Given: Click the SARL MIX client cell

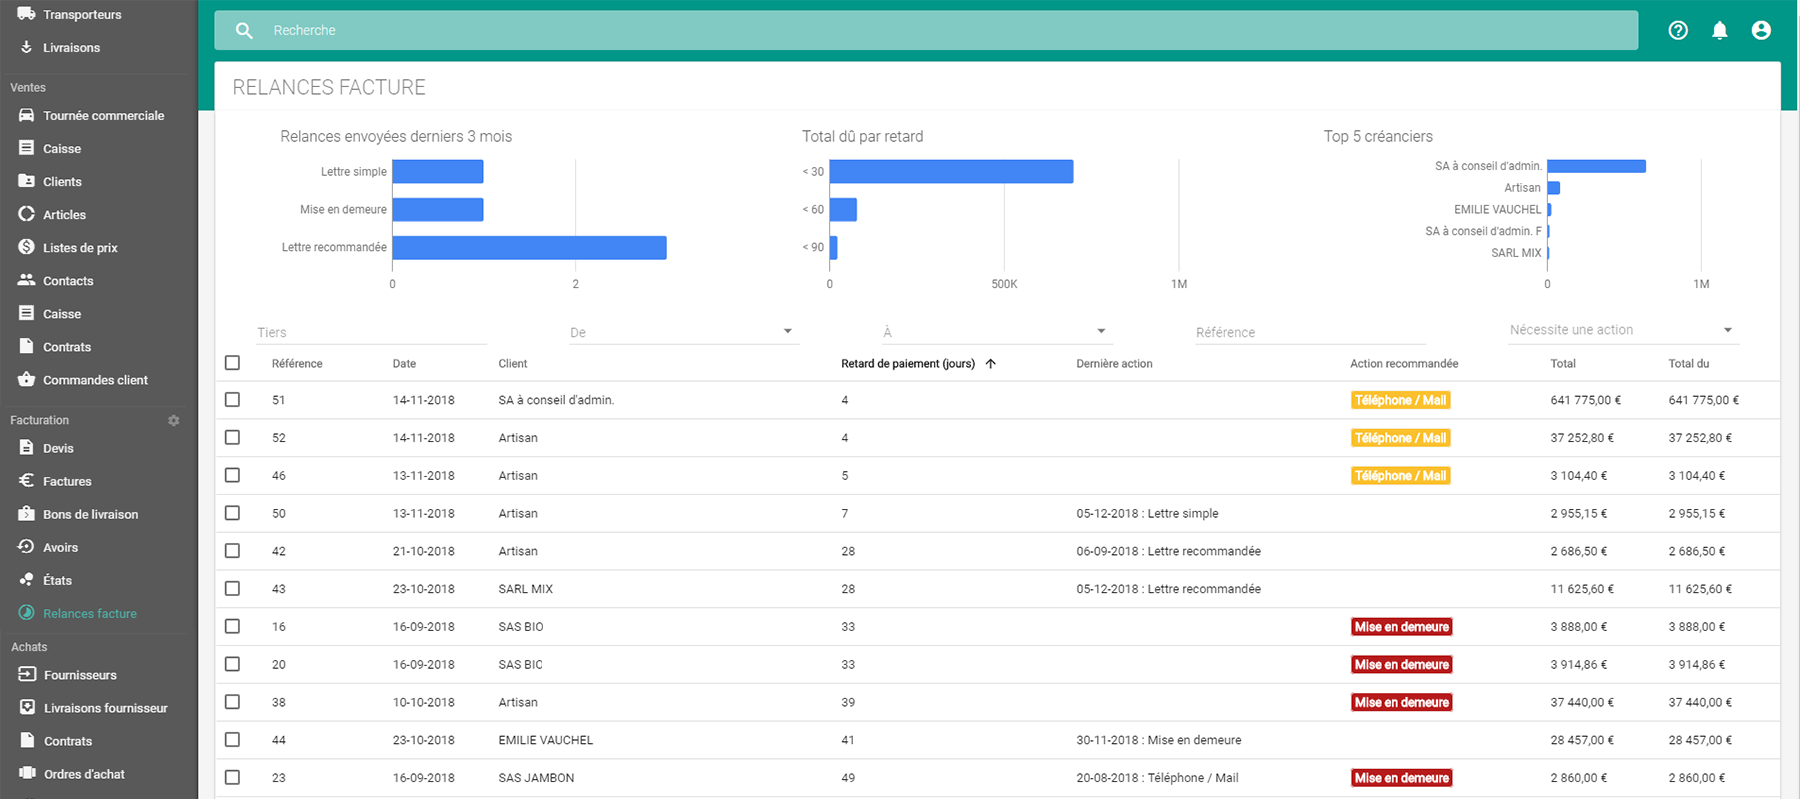Looking at the screenshot, I should tap(525, 589).
